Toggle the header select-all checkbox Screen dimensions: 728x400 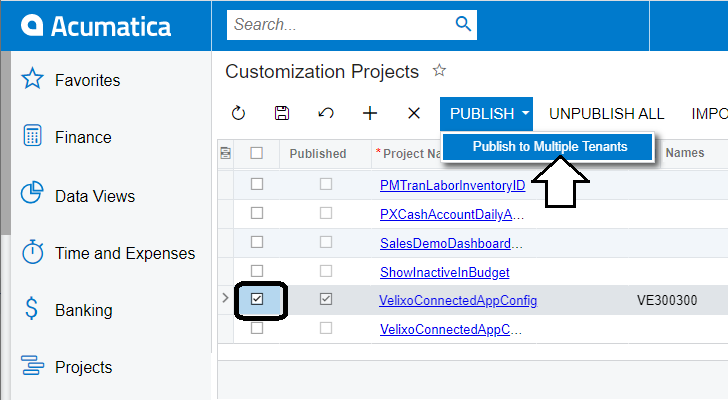(257, 153)
